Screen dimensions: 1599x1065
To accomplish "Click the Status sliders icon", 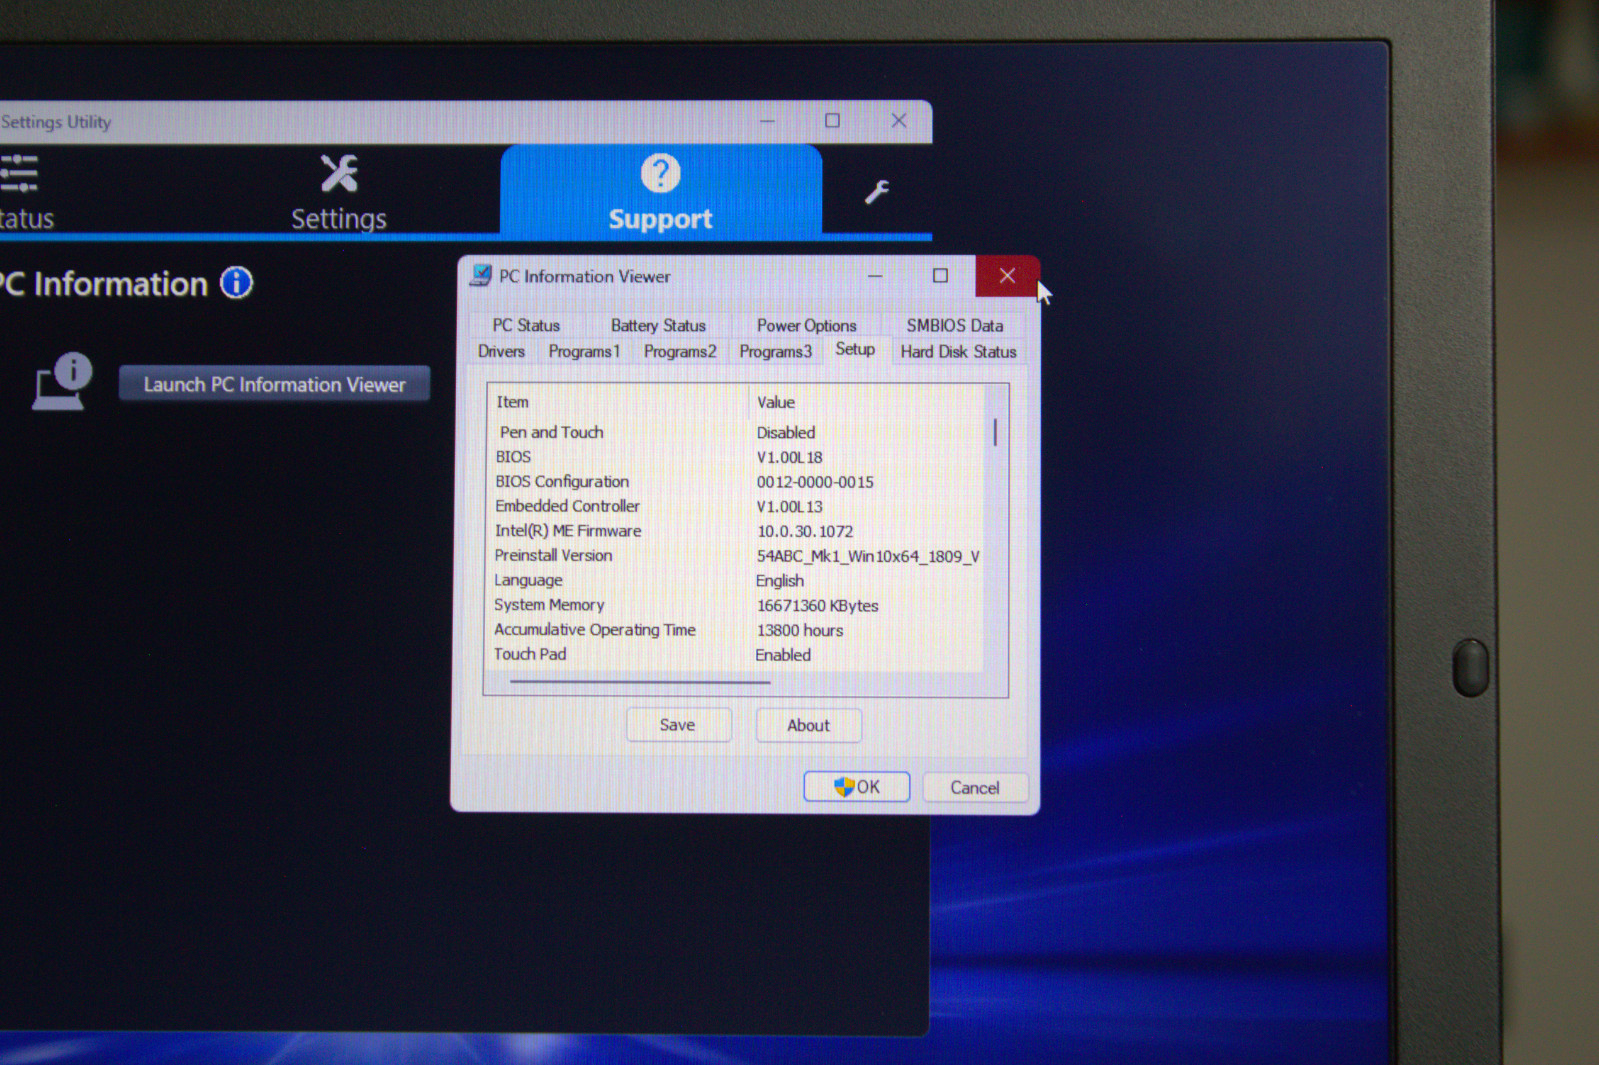I will click(x=18, y=173).
